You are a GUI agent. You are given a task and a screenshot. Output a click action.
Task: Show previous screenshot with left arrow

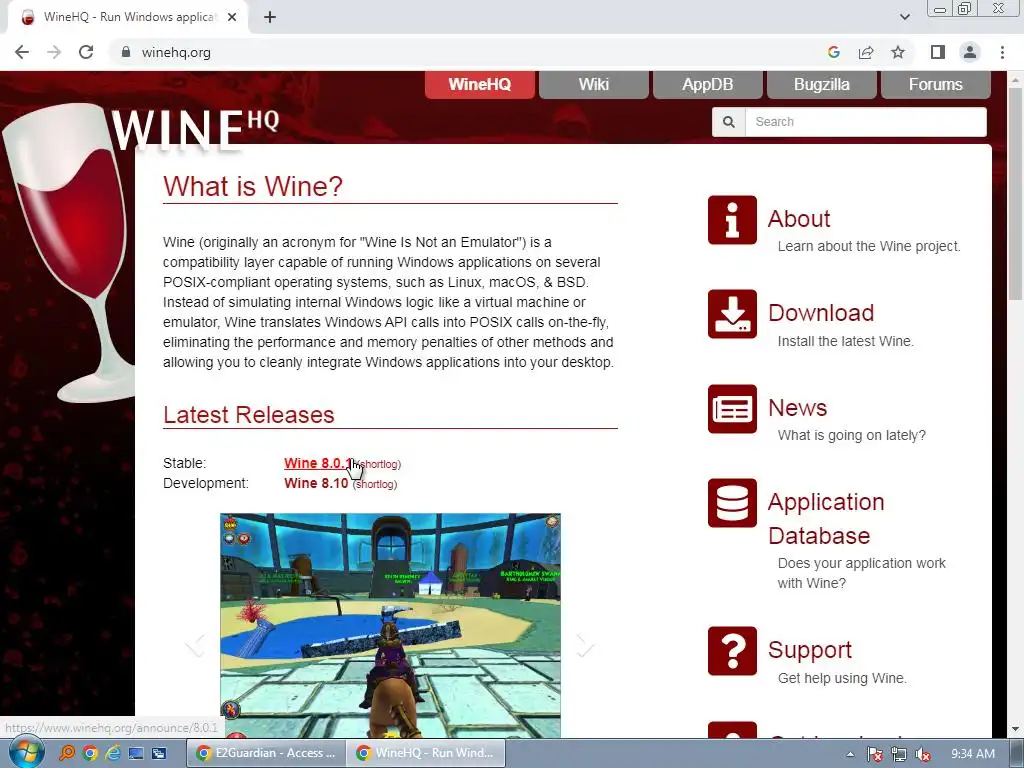[x=195, y=645]
